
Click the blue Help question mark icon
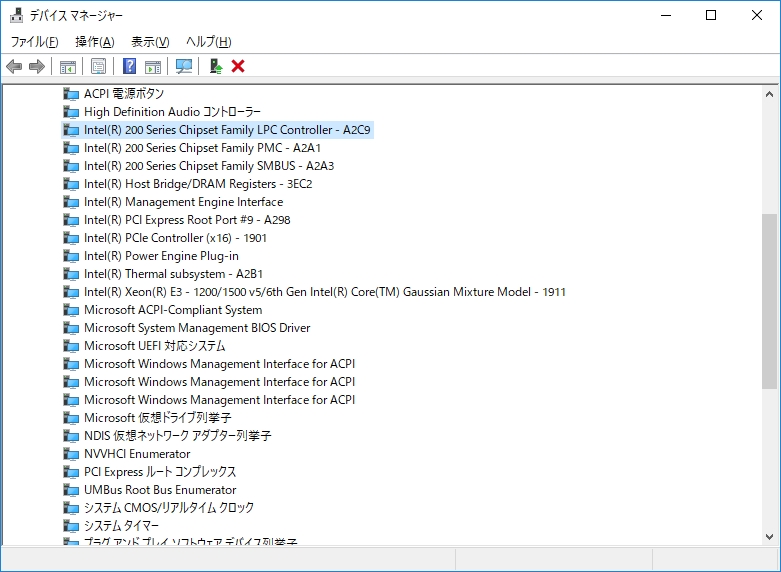pyautogui.click(x=130, y=66)
